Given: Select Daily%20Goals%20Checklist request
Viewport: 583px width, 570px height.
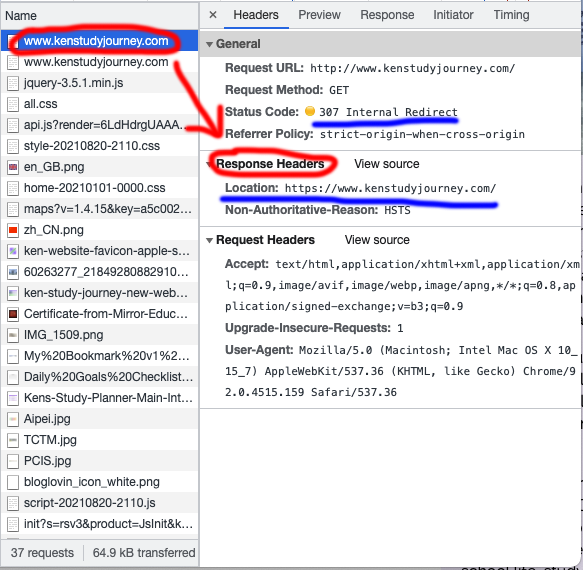Looking at the screenshot, I should (x=99, y=377).
